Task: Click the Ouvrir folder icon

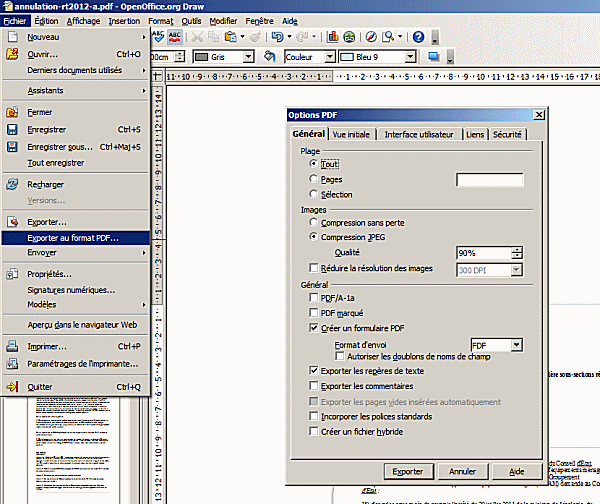Action: click(13, 54)
